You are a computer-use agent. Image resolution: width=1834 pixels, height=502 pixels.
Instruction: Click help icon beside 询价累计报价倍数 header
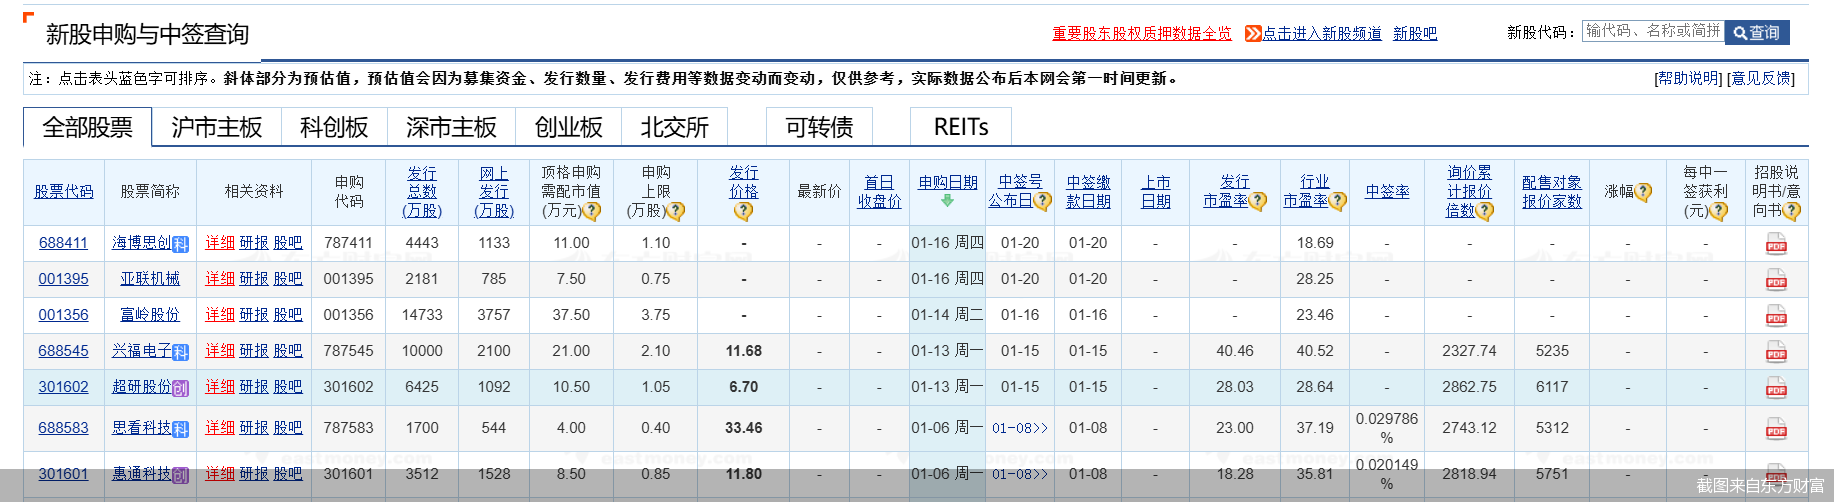1485,211
